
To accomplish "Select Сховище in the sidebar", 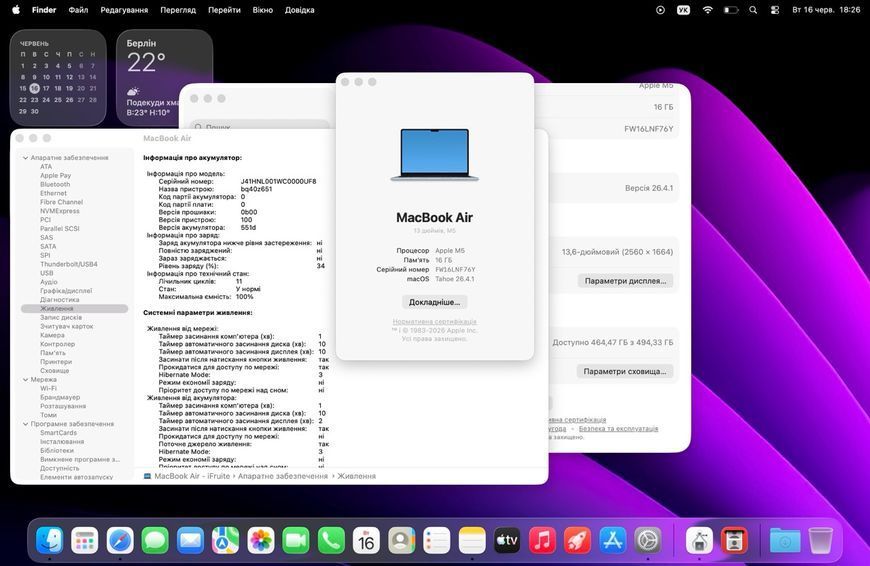I will click(54, 371).
